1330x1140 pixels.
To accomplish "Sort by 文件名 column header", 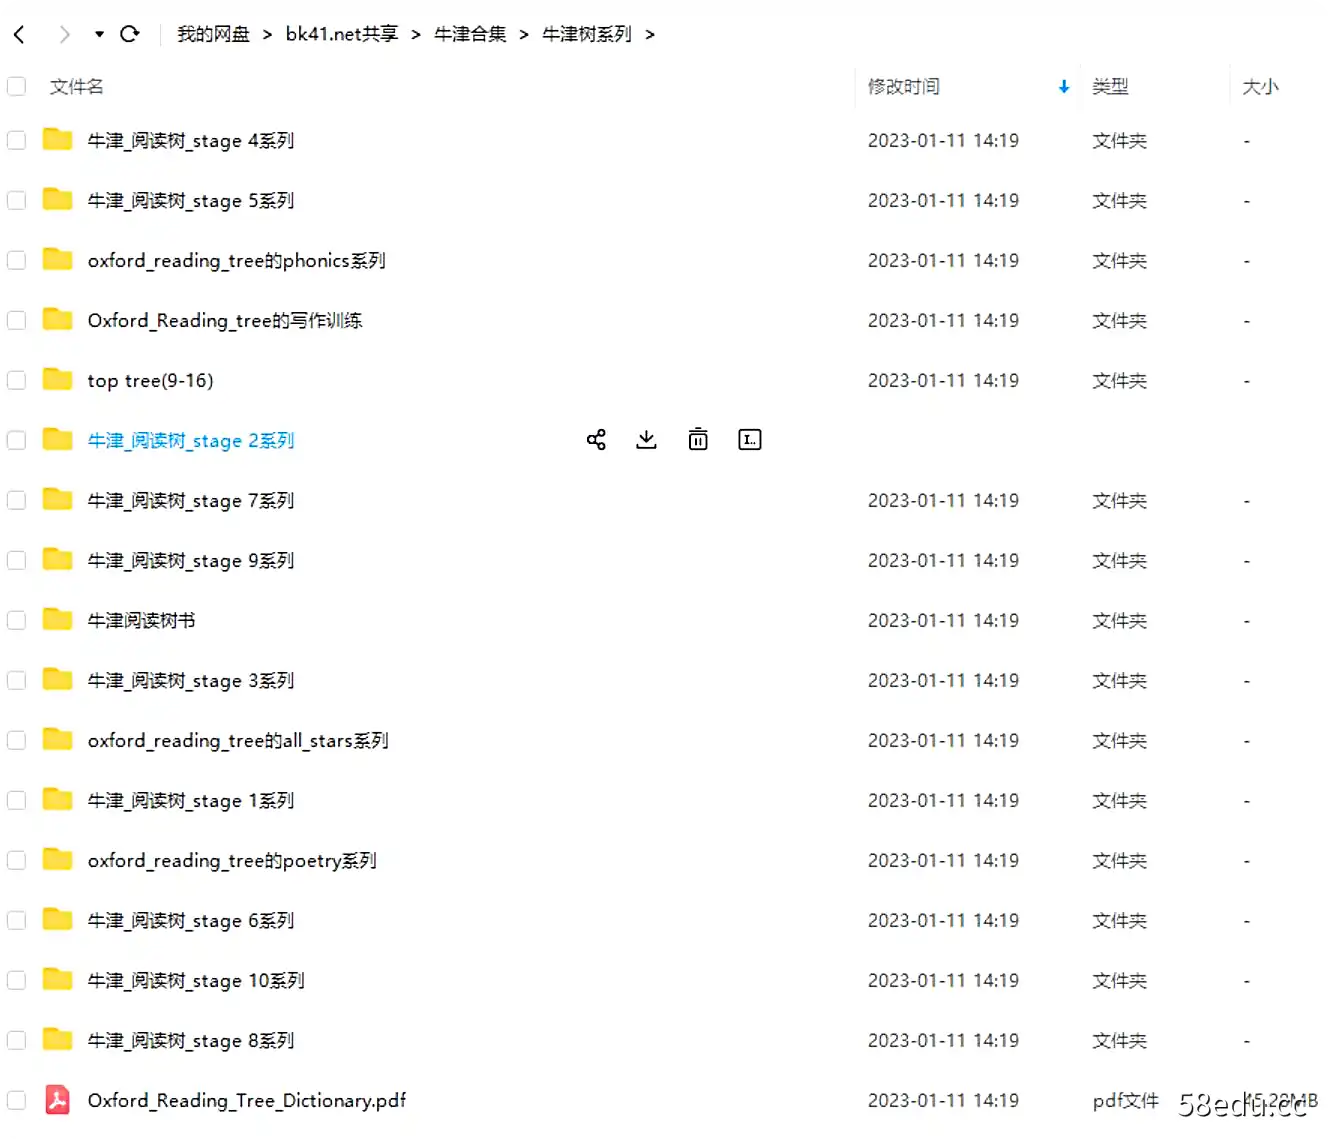I will [76, 87].
